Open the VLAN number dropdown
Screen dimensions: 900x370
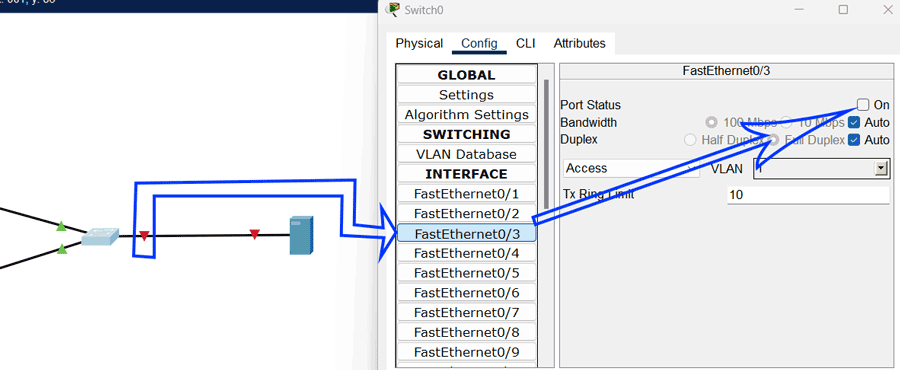pyautogui.click(x=821, y=168)
